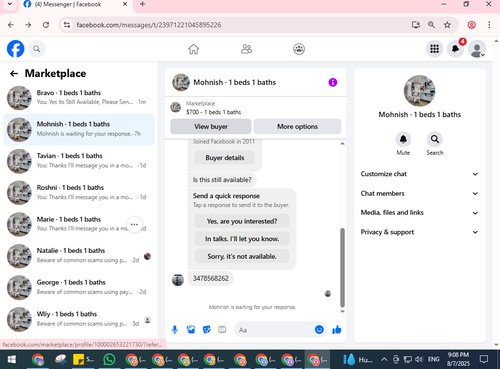The width and height of the screenshot is (500, 369).
Task: Send 'Sorry, it's not available.' response
Action: pyautogui.click(x=242, y=256)
